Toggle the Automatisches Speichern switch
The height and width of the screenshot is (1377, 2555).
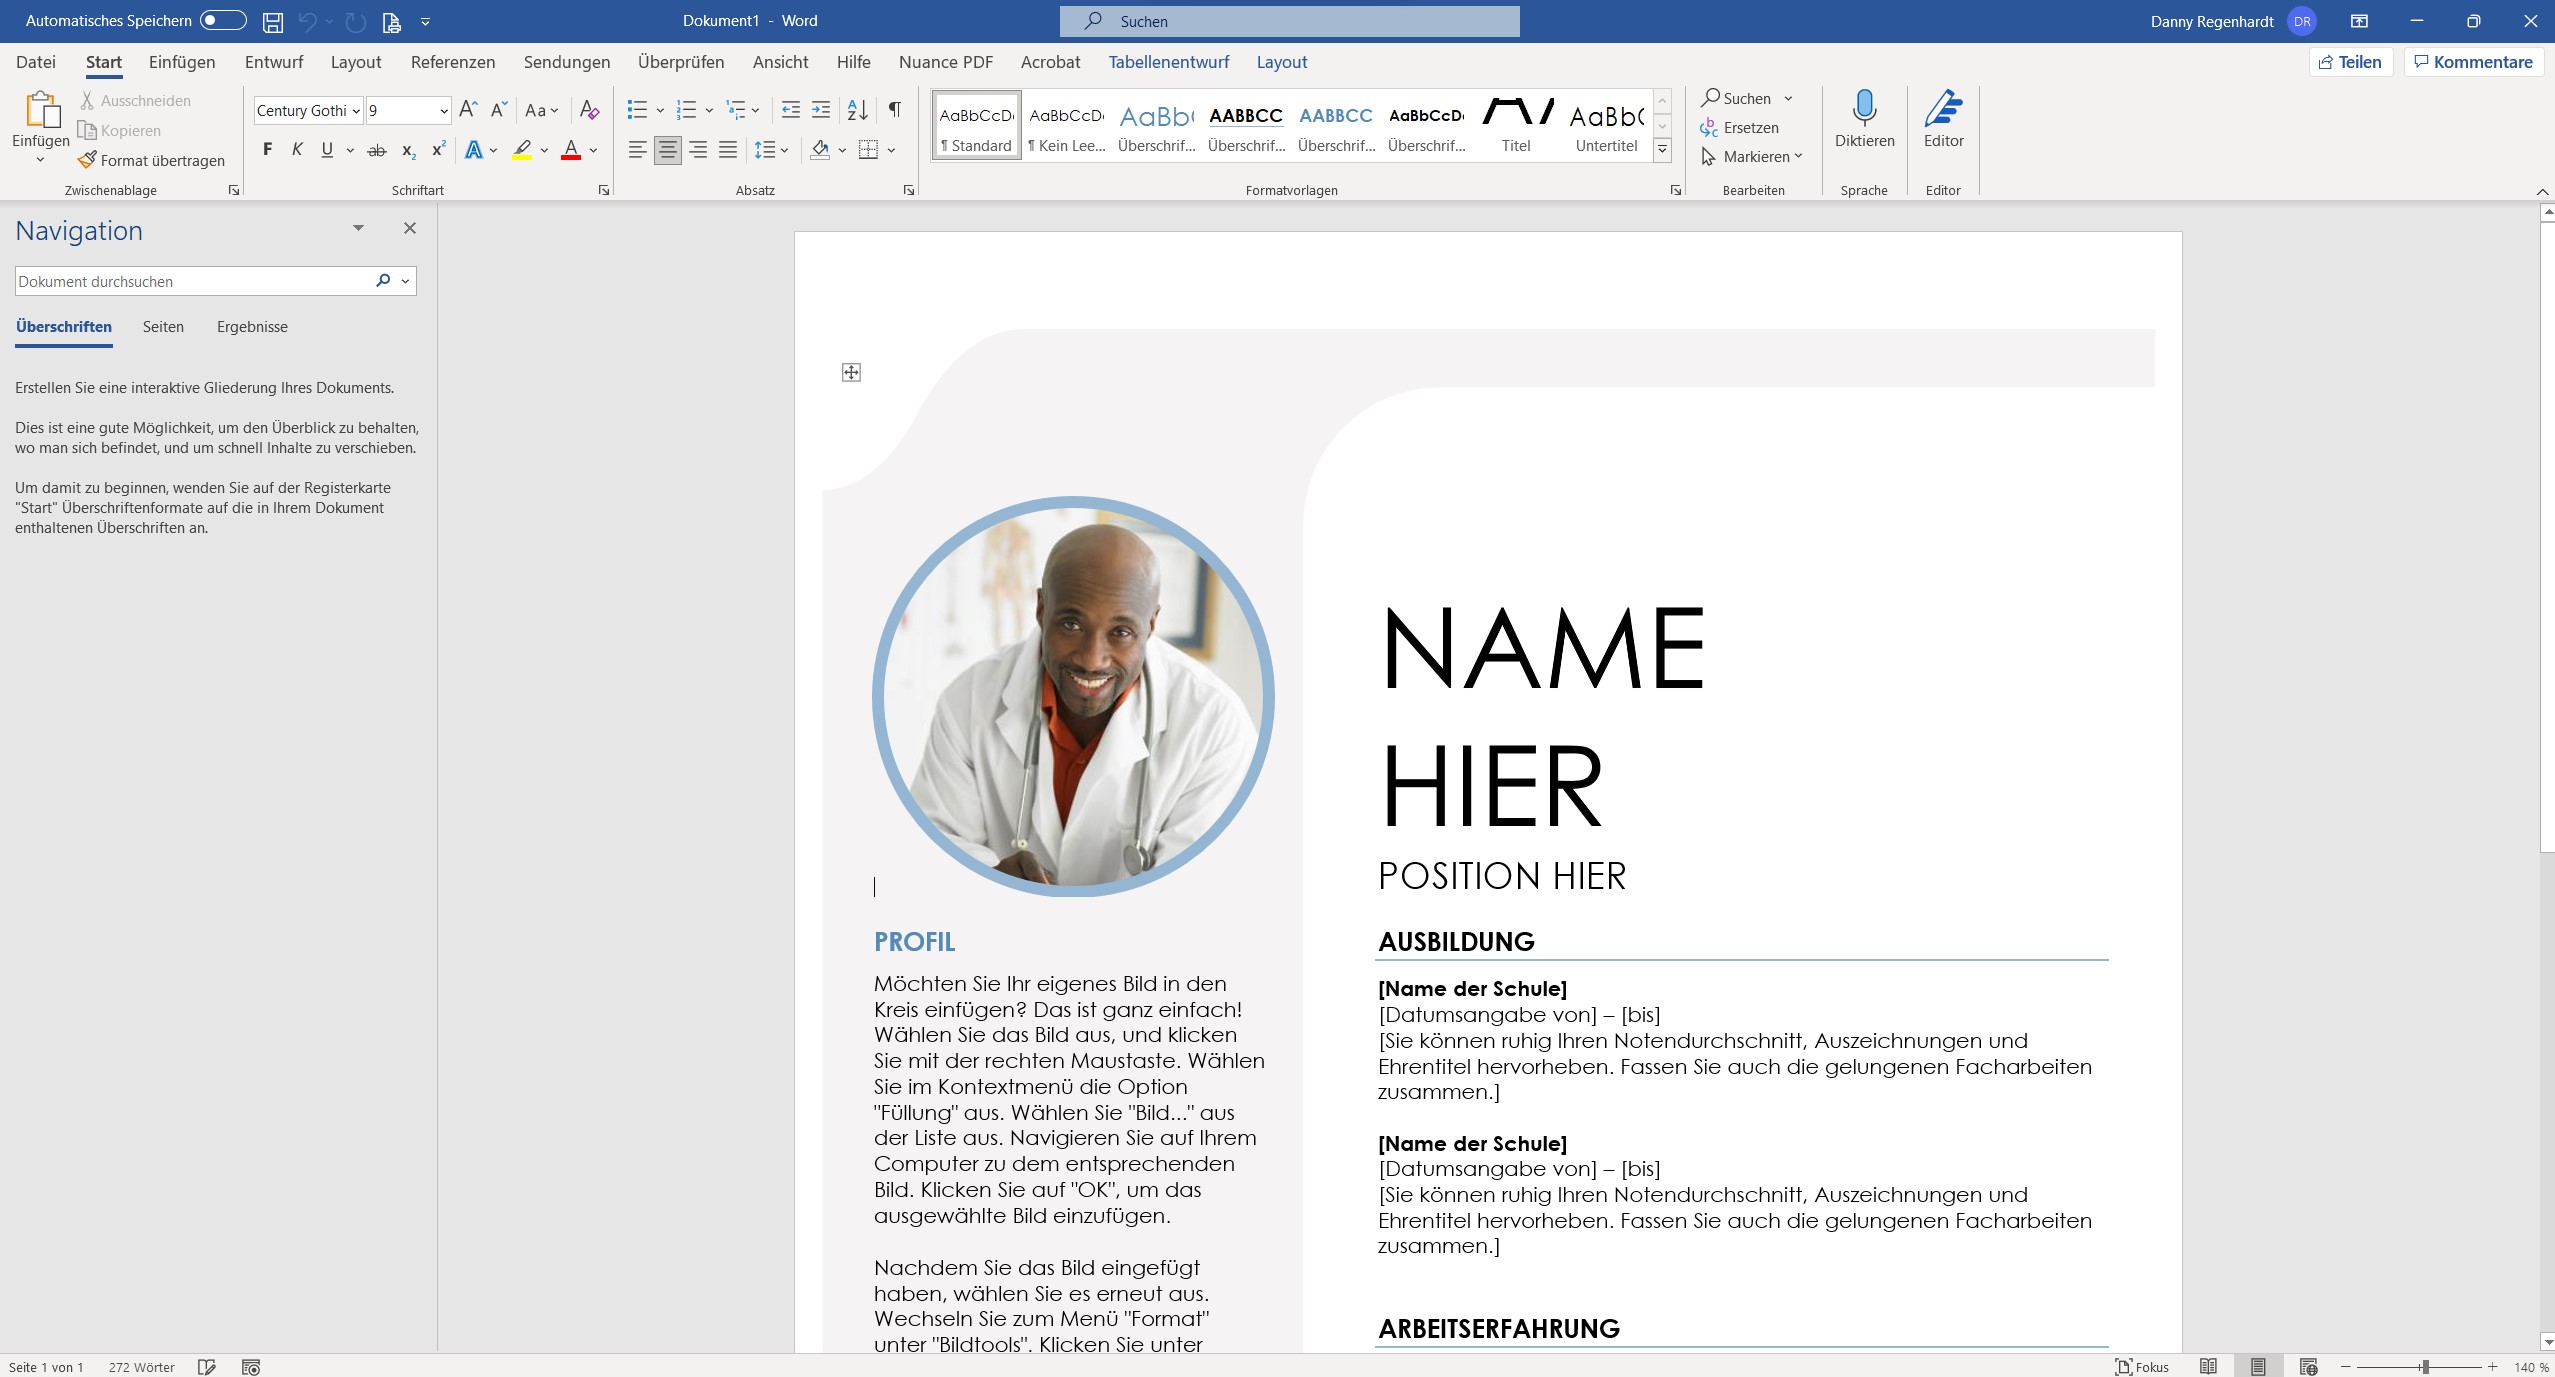tap(223, 21)
